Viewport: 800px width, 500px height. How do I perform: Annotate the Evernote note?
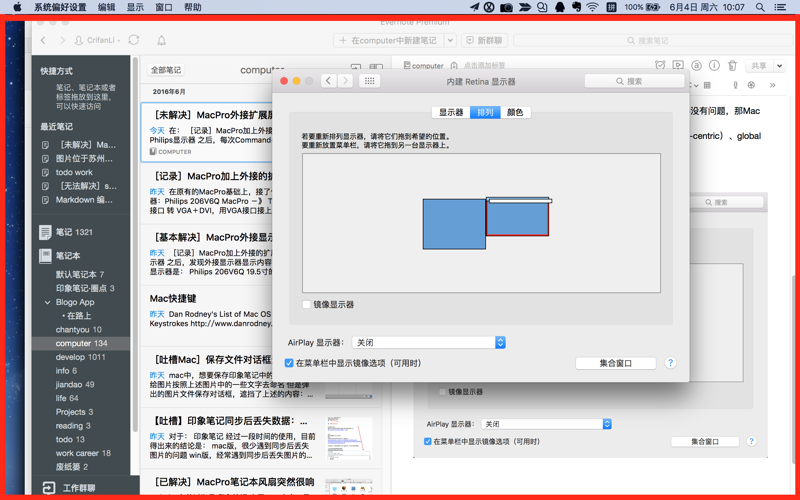(696, 65)
